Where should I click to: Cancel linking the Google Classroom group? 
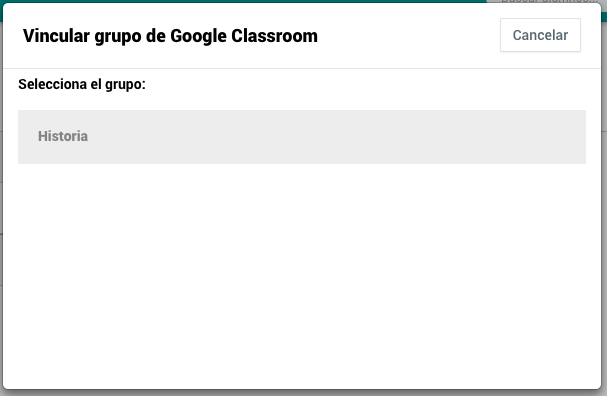click(540, 35)
